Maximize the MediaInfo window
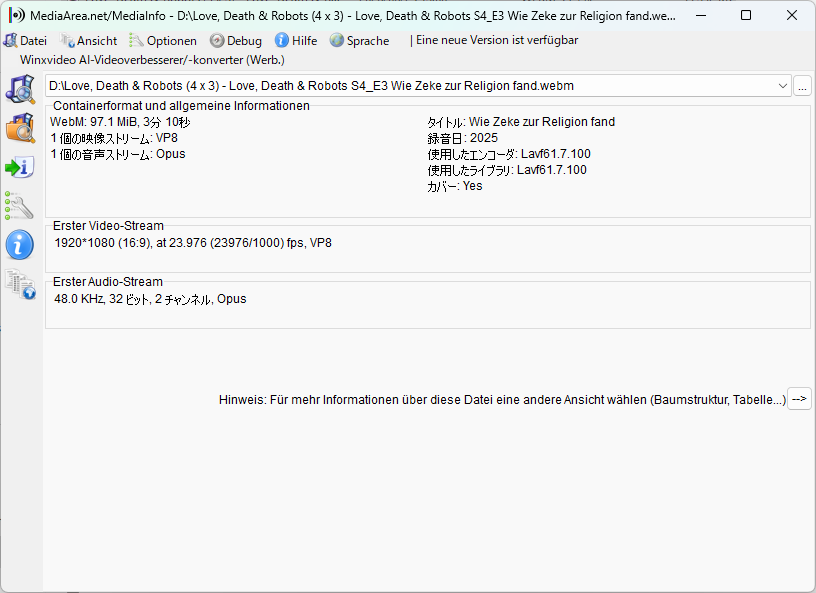 (x=746, y=15)
